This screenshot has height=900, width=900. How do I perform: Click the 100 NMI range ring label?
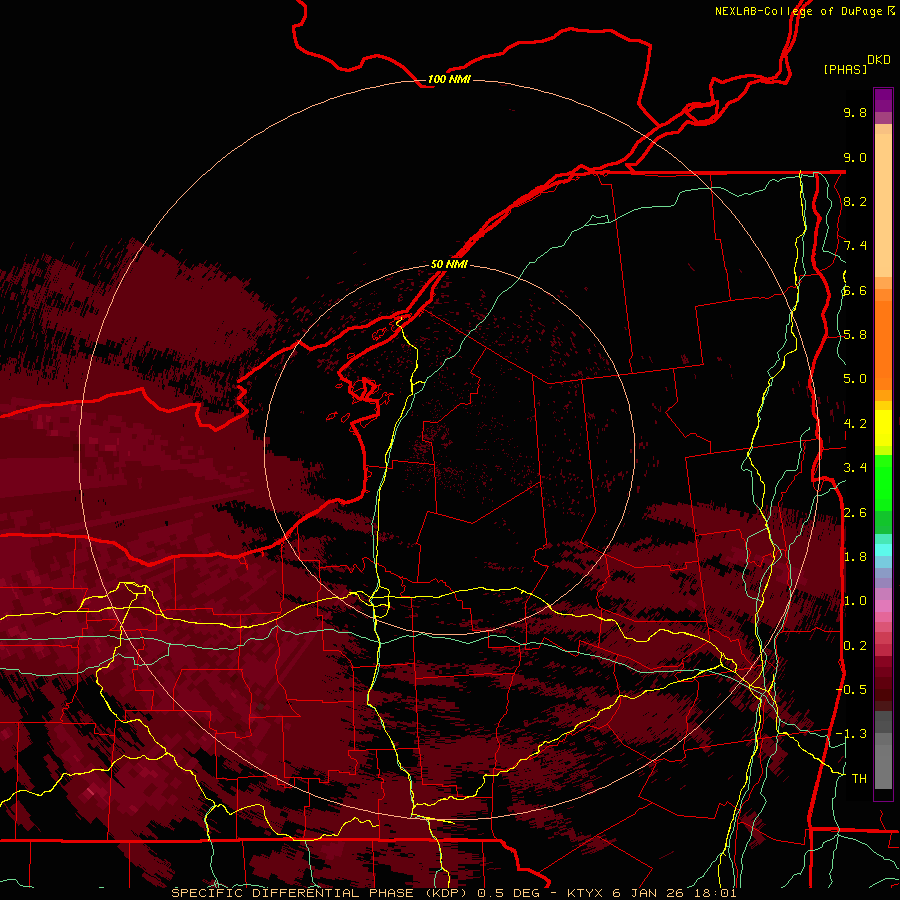click(449, 79)
